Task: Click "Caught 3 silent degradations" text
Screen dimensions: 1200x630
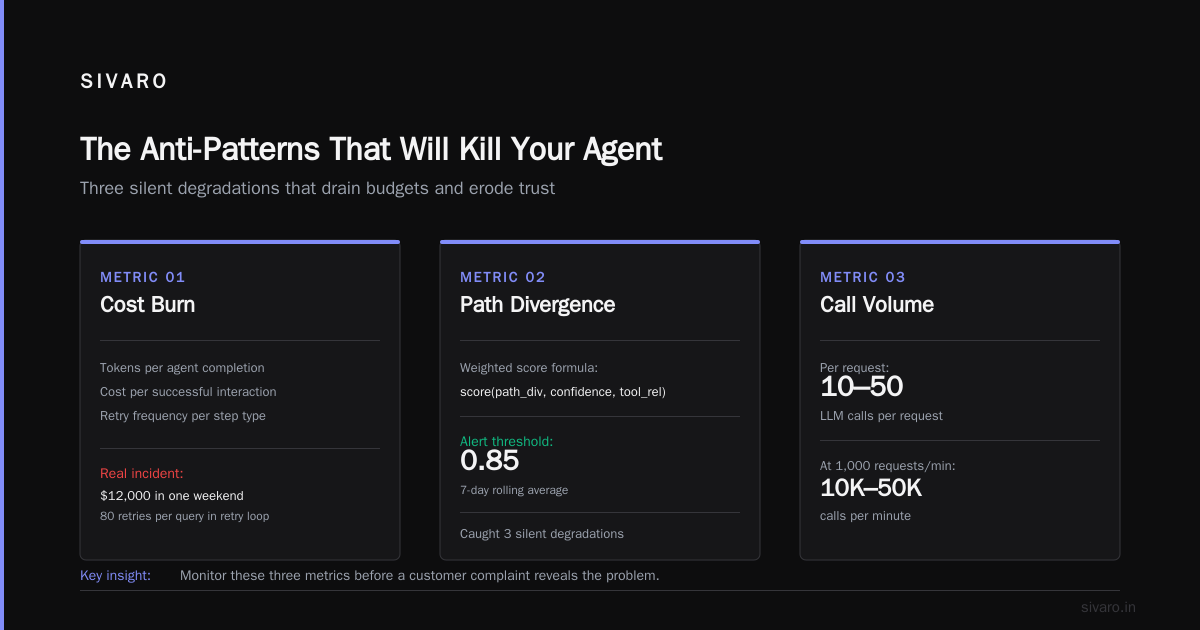Action: 542,534
